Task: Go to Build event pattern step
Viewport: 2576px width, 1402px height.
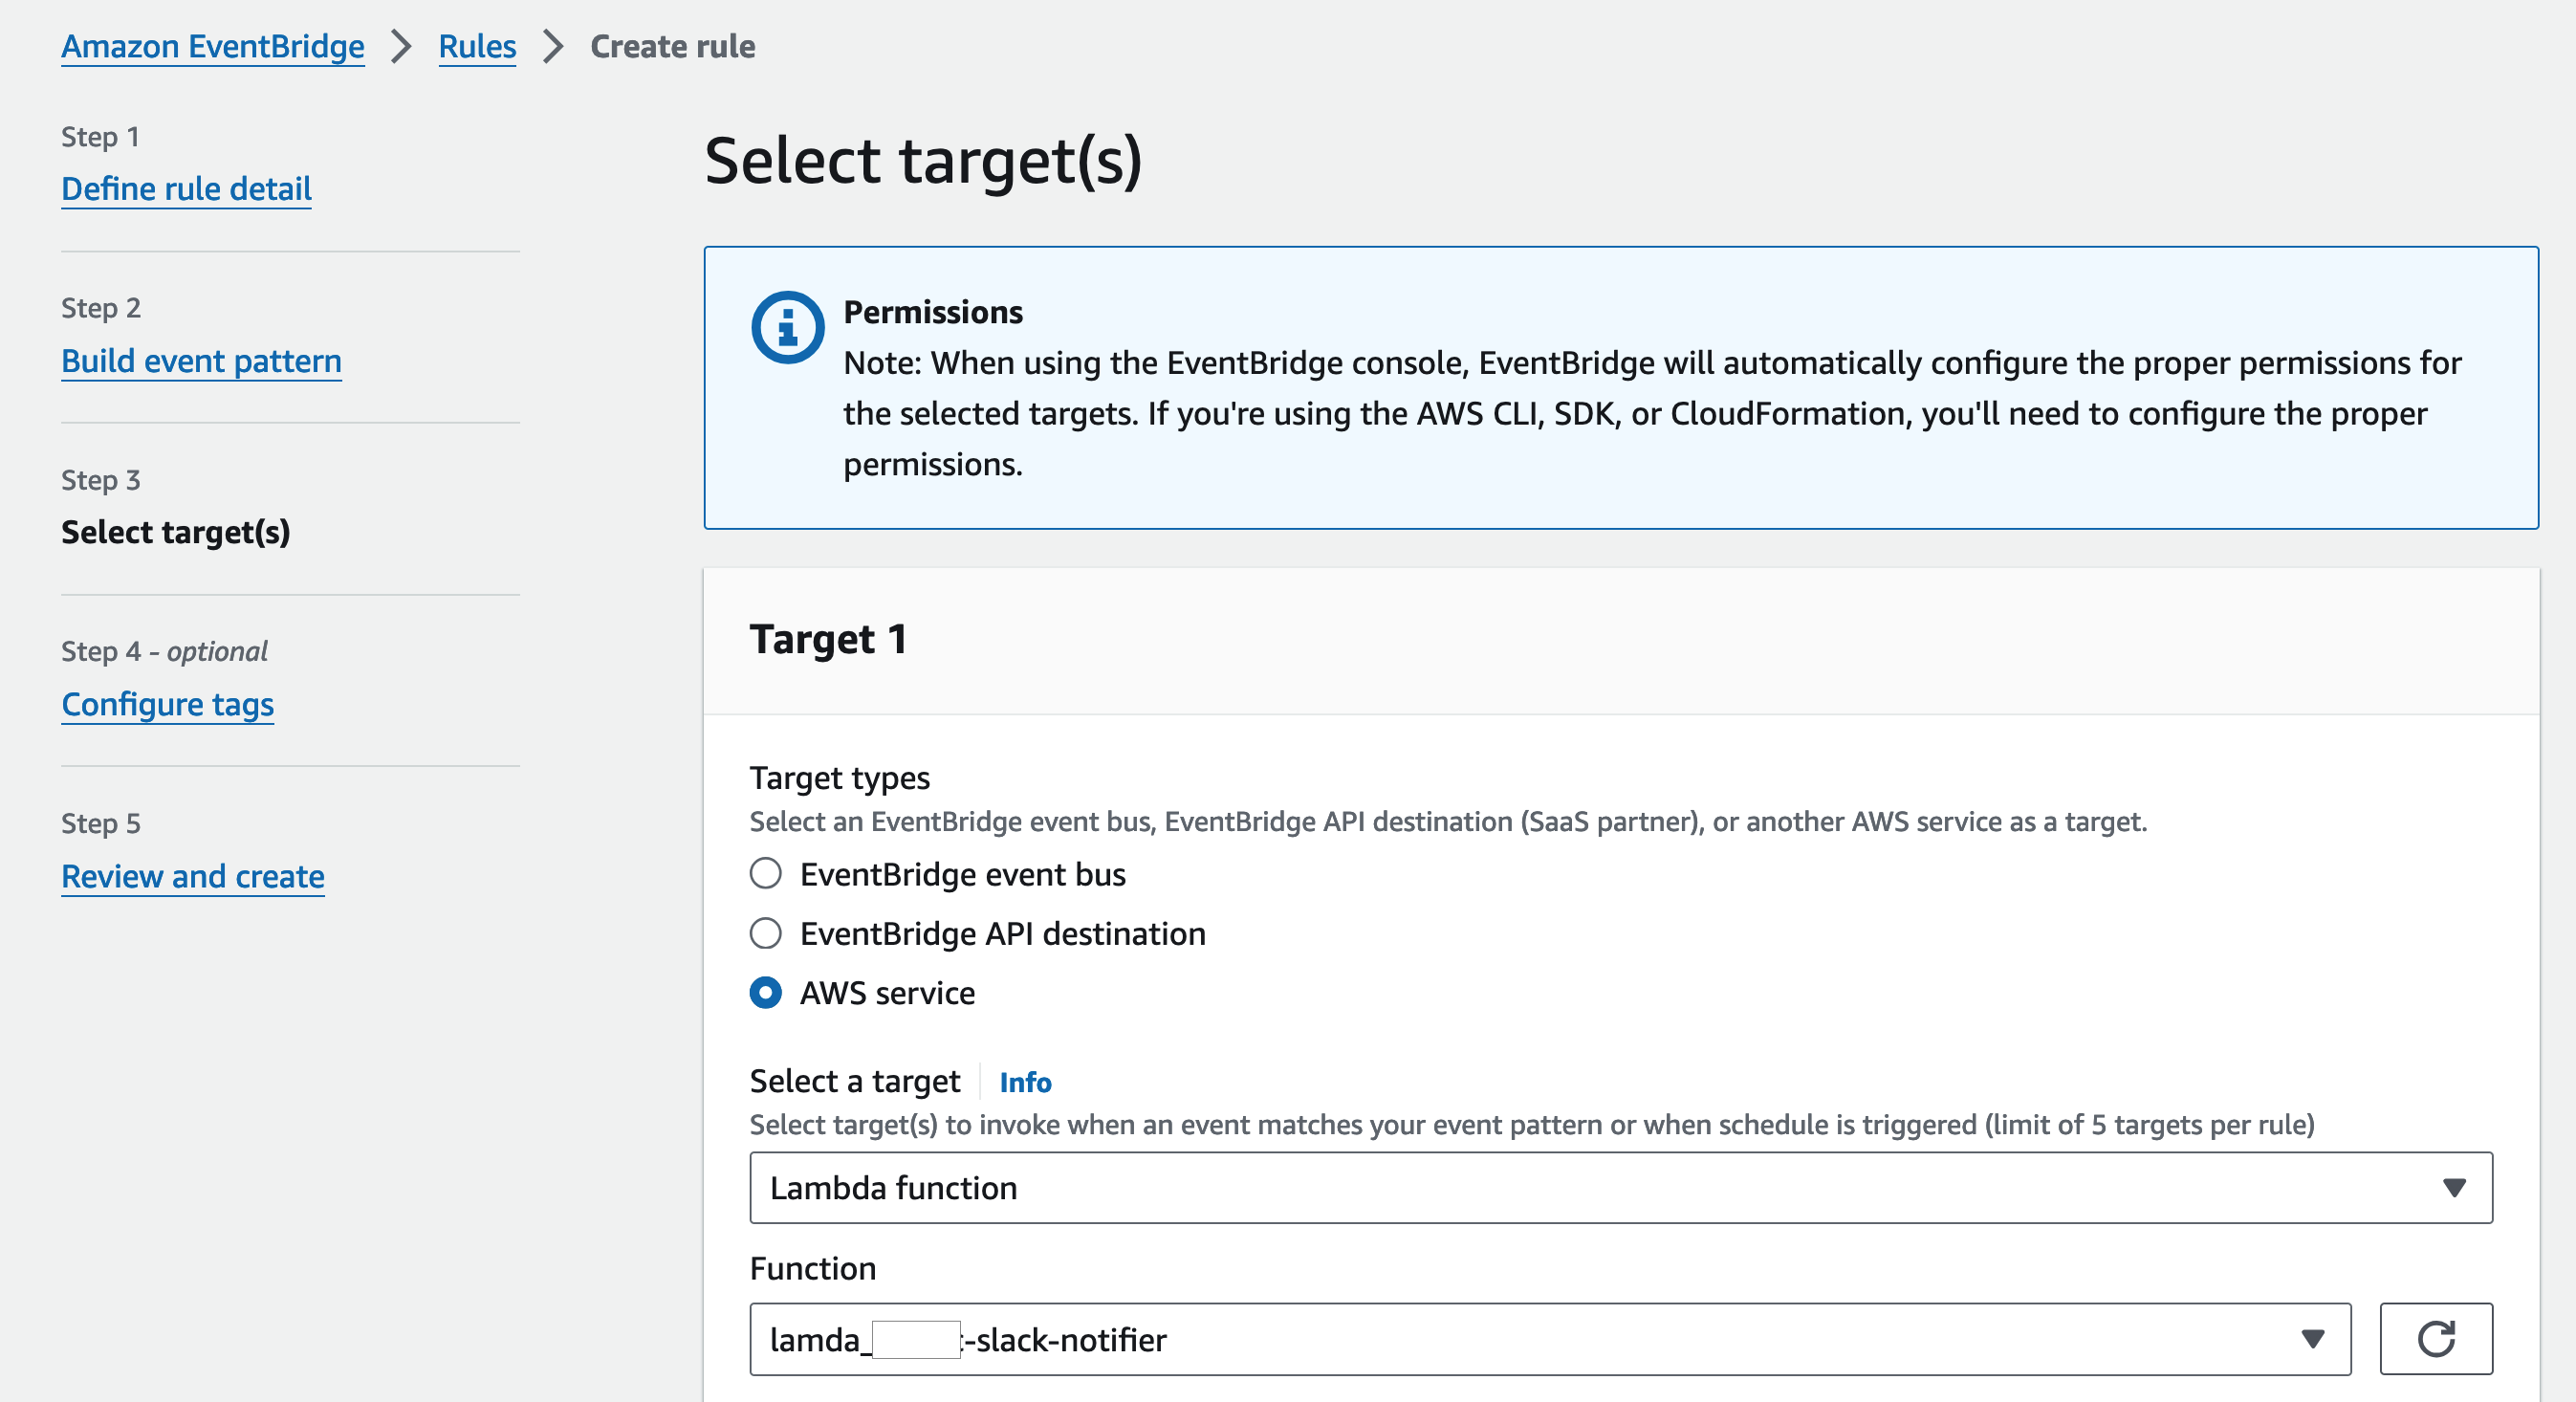Action: pyautogui.click(x=201, y=360)
